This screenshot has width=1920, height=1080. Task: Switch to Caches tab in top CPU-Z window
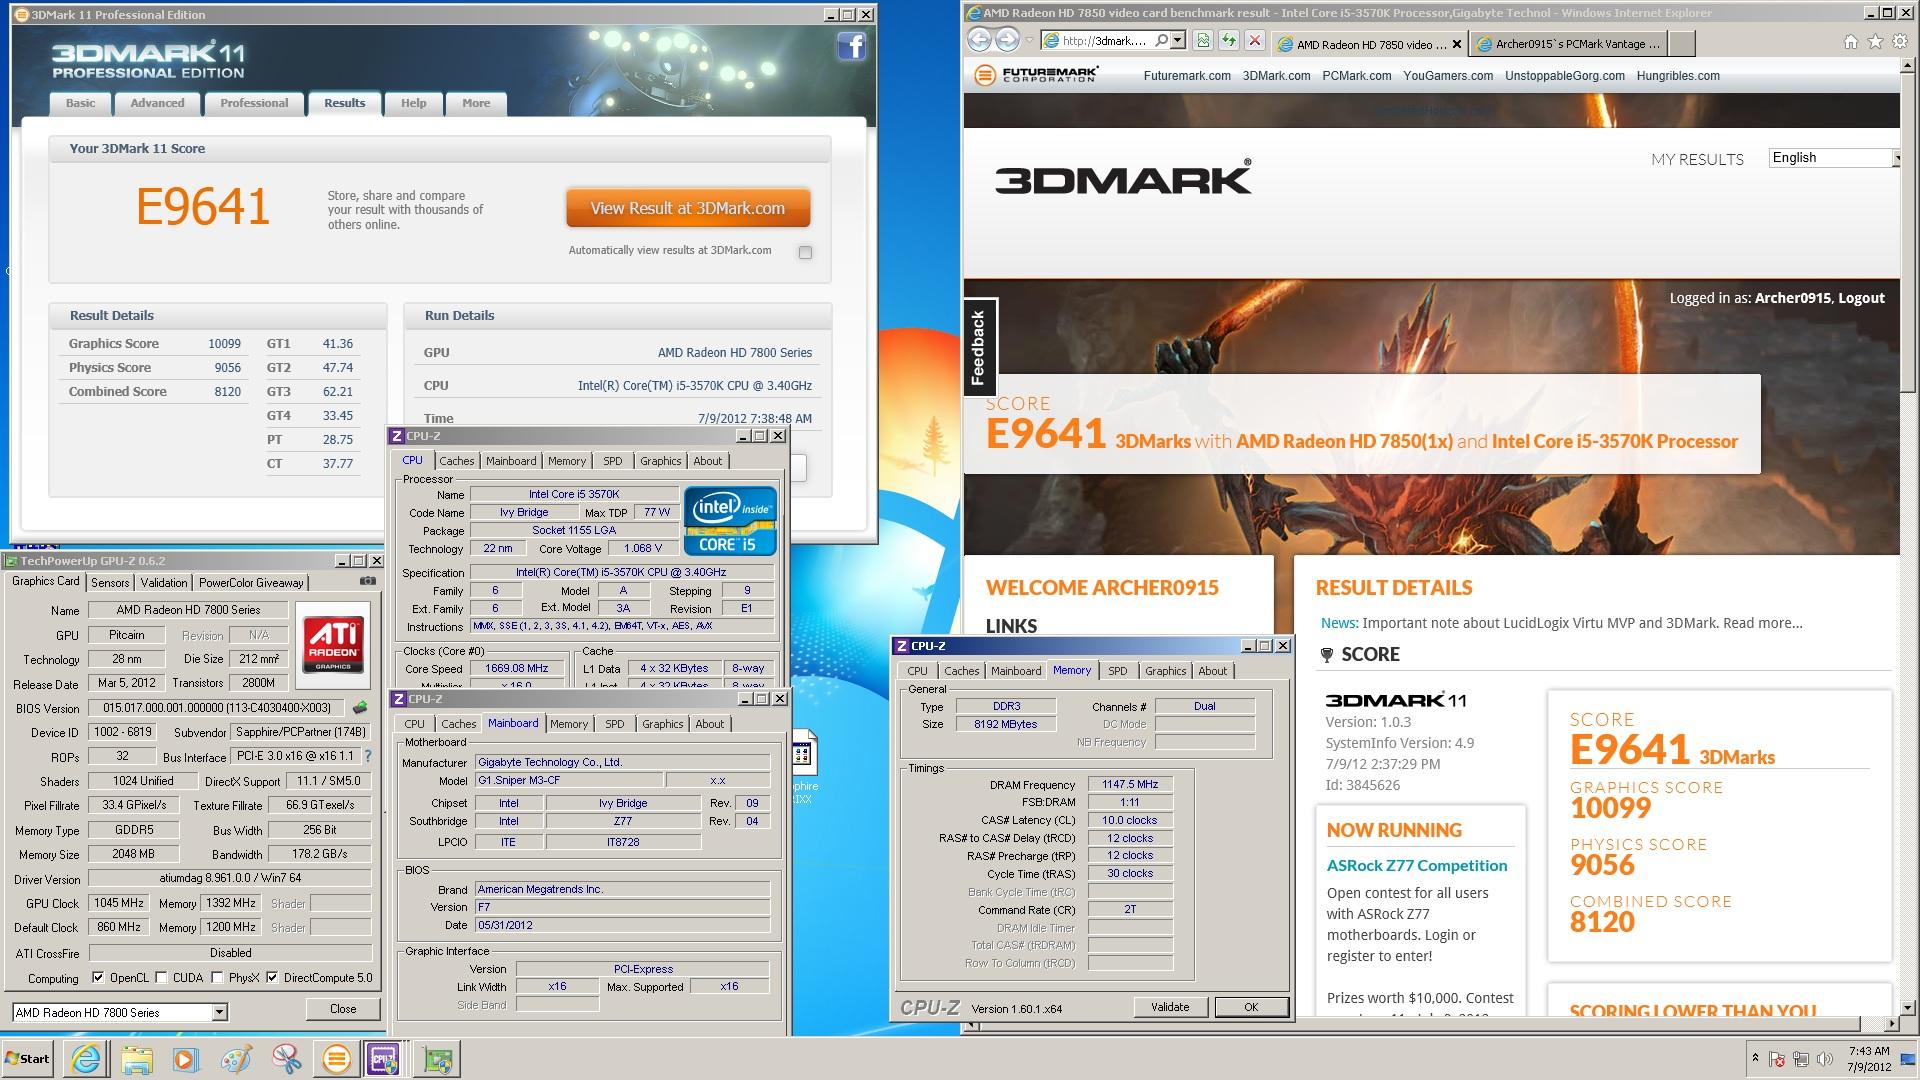pyautogui.click(x=456, y=461)
